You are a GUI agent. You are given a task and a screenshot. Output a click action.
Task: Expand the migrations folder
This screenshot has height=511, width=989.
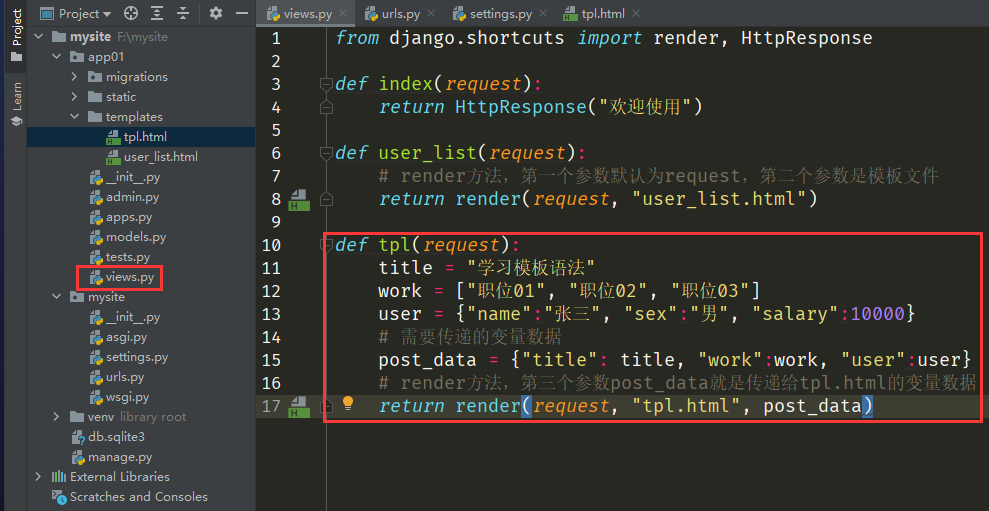coord(75,77)
